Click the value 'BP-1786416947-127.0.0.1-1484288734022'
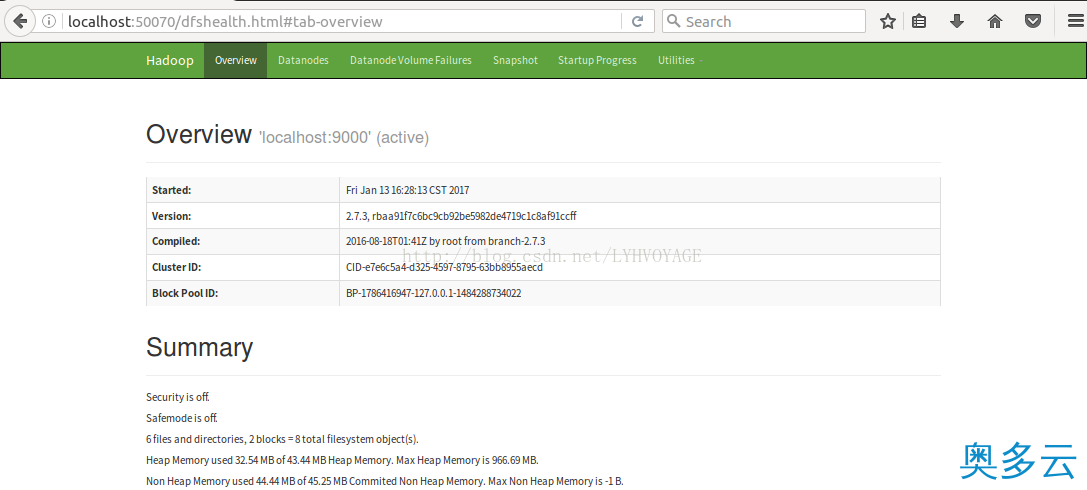 click(433, 293)
